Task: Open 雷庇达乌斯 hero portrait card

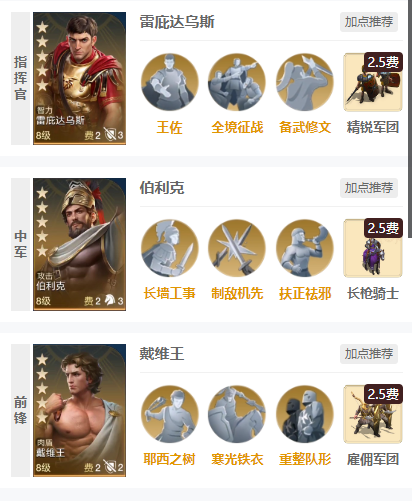Action: point(79,79)
